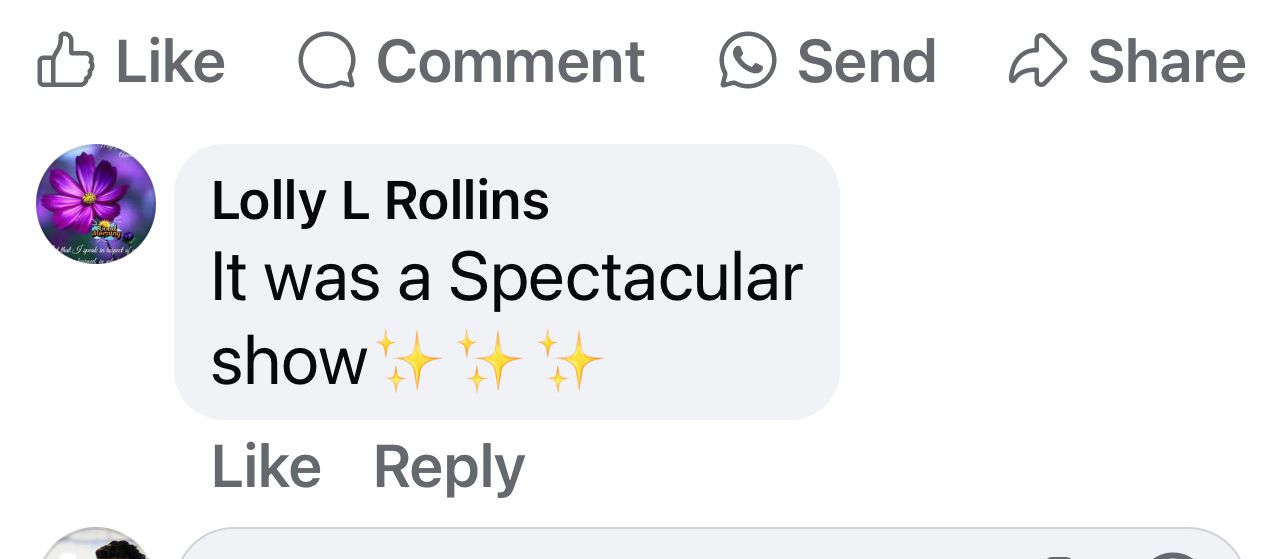Click the Comment speech bubble icon

point(327,62)
